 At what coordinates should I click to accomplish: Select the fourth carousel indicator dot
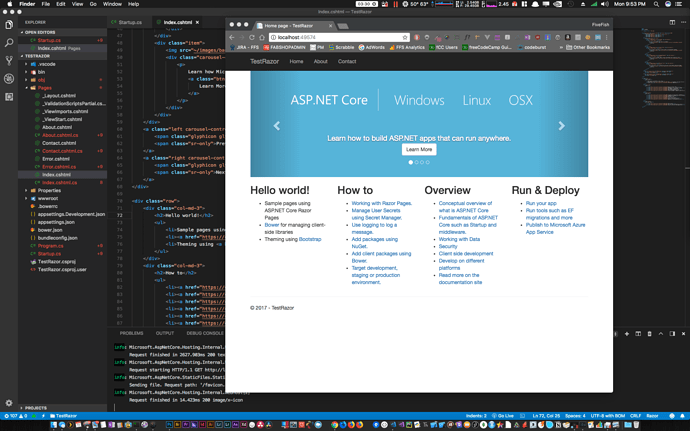tap(427, 162)
